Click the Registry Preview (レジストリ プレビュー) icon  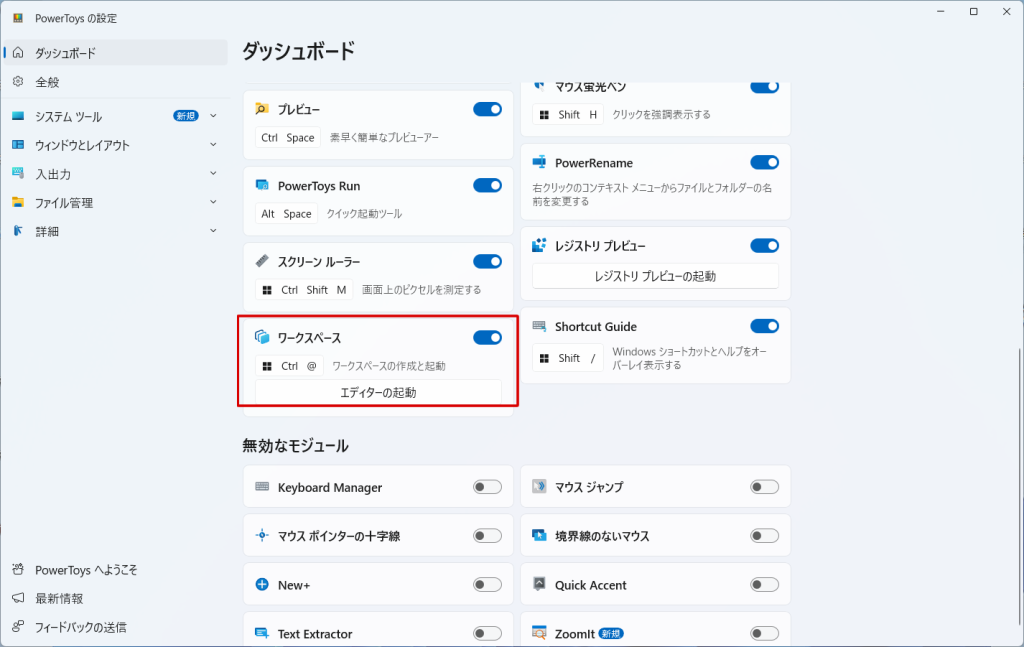[539, 245]
